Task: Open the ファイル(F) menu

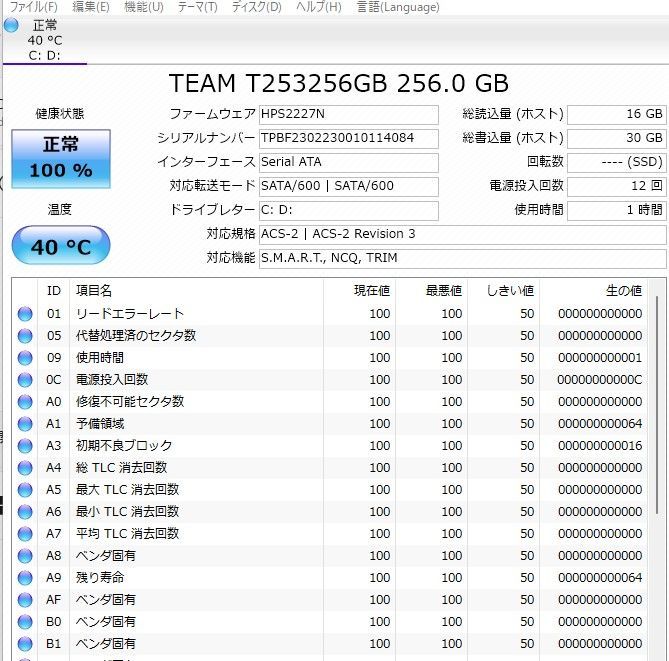Action: coord(33,7)
